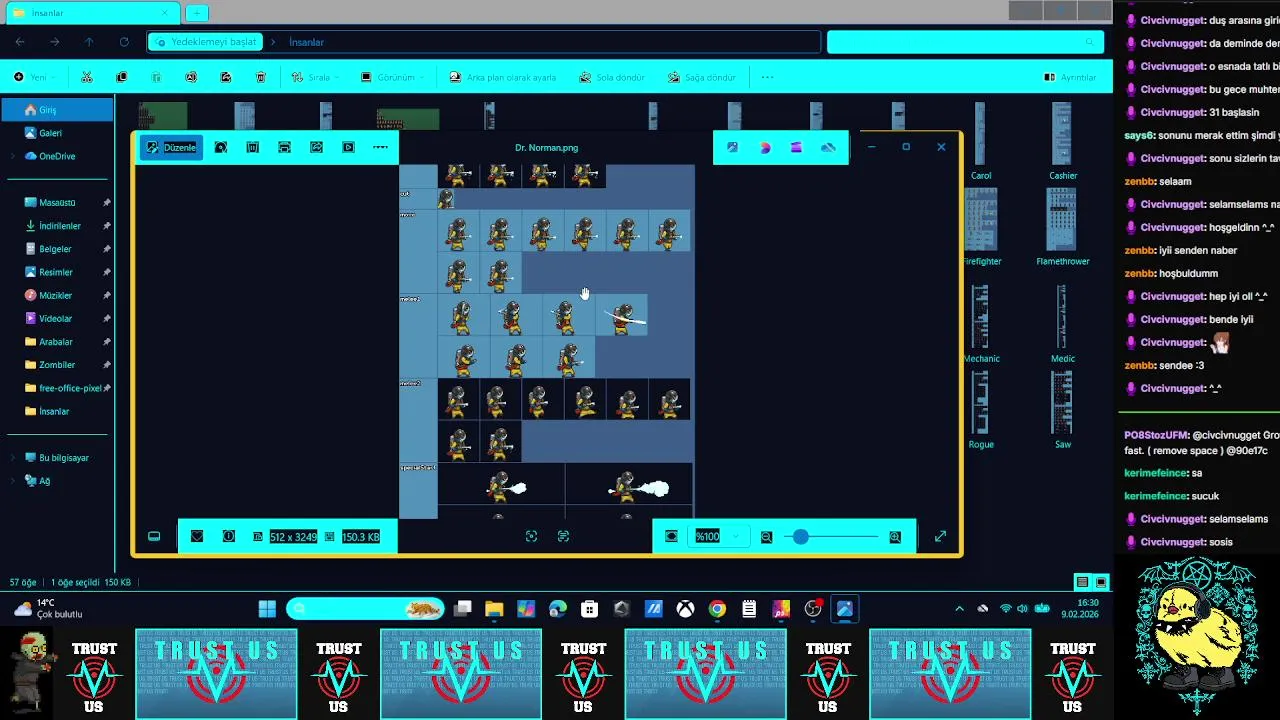Open Masaüstü in the sidebar
Image resolution: width=1280 pixels, height=720 pixels.
(57, 202)
